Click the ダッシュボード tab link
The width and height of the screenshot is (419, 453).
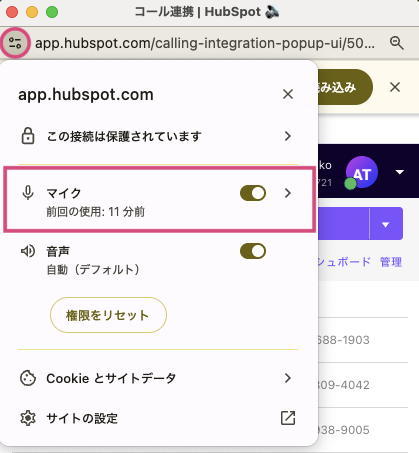tap(344, 262)
